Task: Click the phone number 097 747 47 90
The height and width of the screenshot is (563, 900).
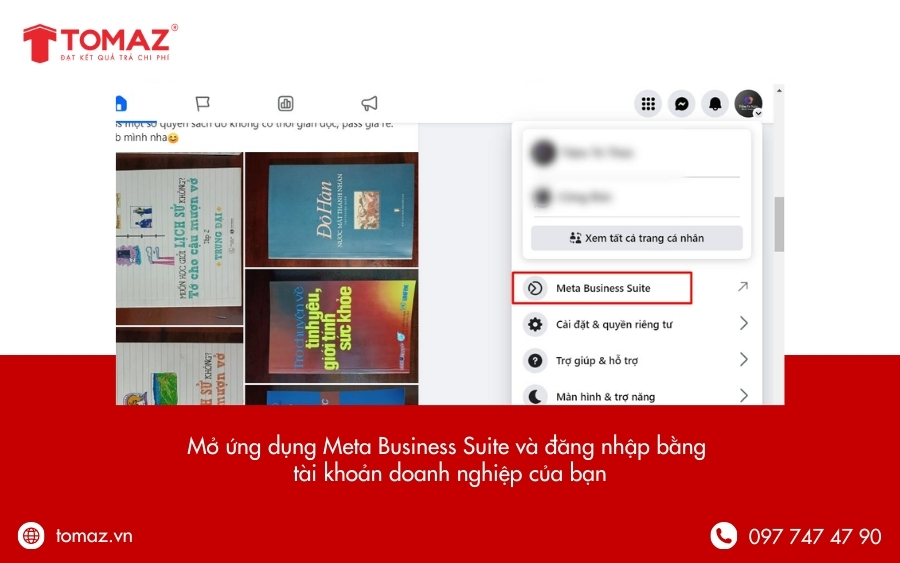Action: click(x=814, y=537)
